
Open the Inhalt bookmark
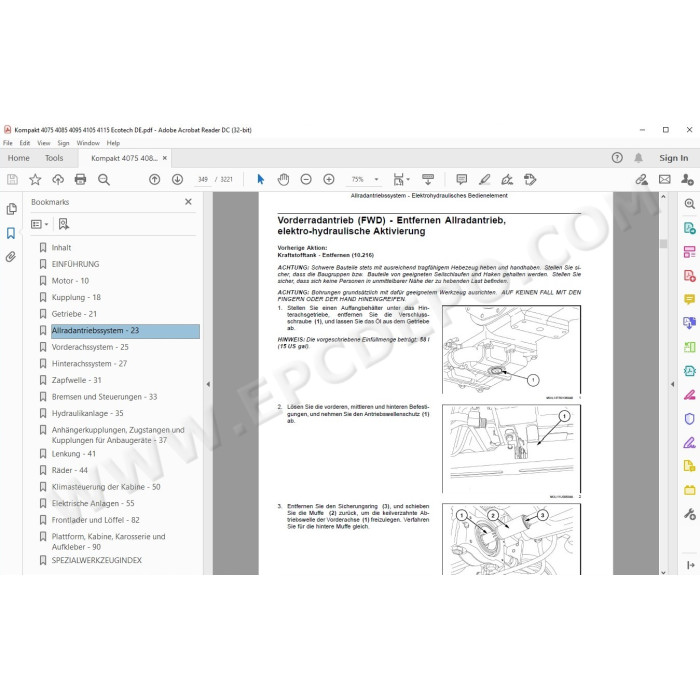(61, 247)
